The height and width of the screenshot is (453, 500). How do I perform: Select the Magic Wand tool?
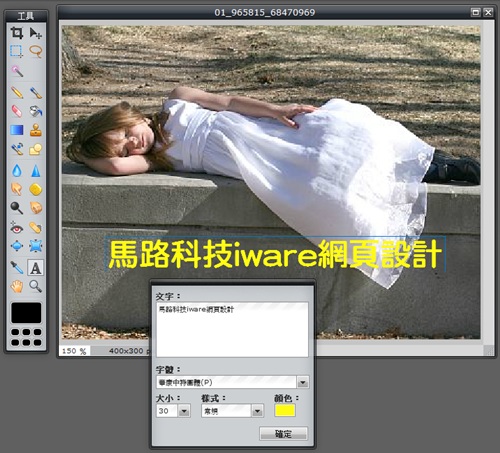point(17,71)
